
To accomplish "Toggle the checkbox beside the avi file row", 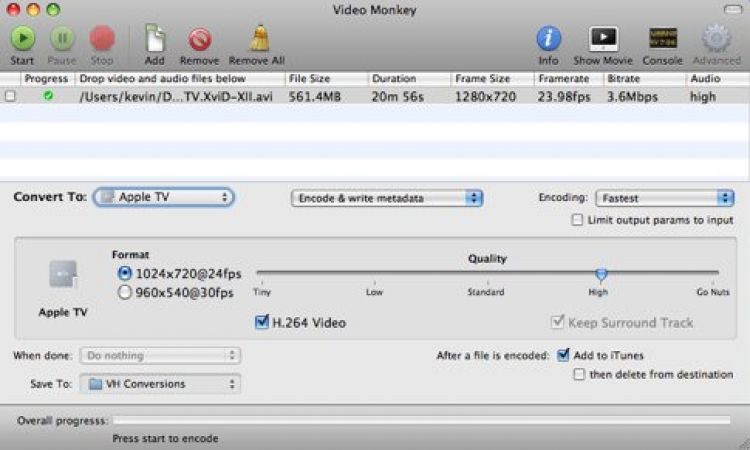I will click(10, 96).
